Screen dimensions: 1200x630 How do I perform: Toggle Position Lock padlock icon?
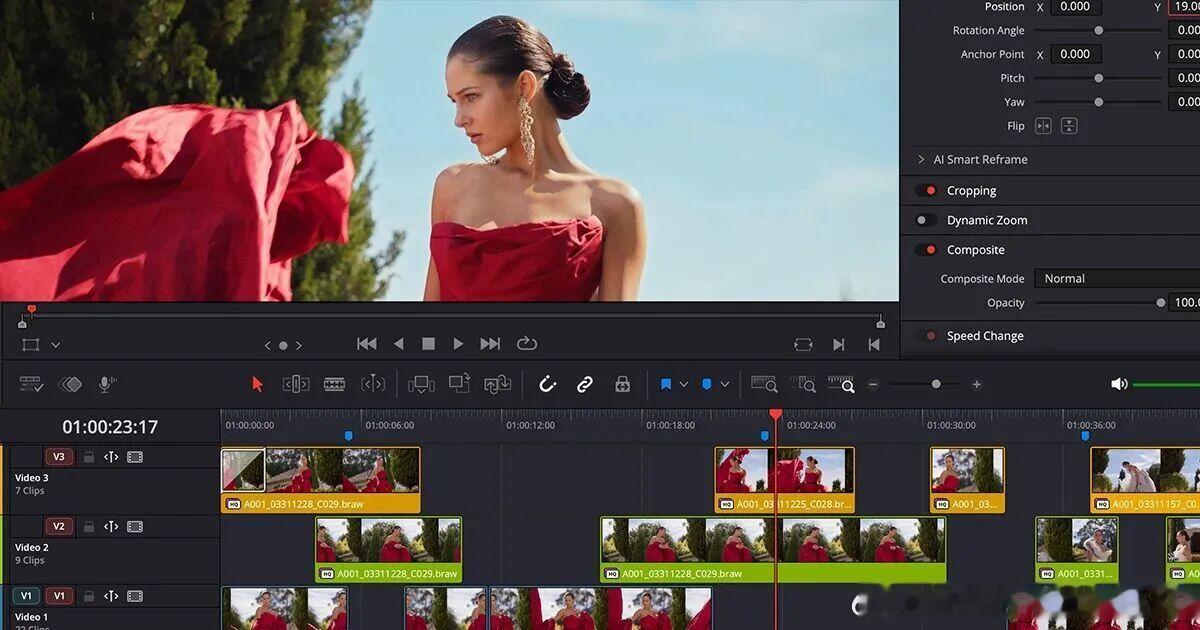[x=622, y=384]
